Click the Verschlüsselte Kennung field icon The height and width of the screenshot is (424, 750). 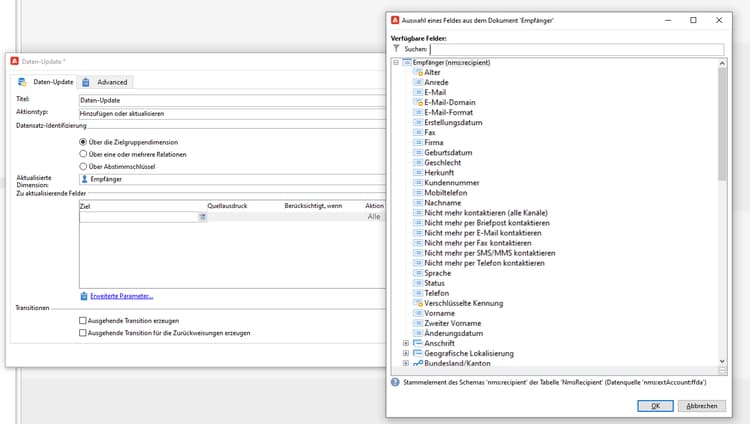pos(418,303)
